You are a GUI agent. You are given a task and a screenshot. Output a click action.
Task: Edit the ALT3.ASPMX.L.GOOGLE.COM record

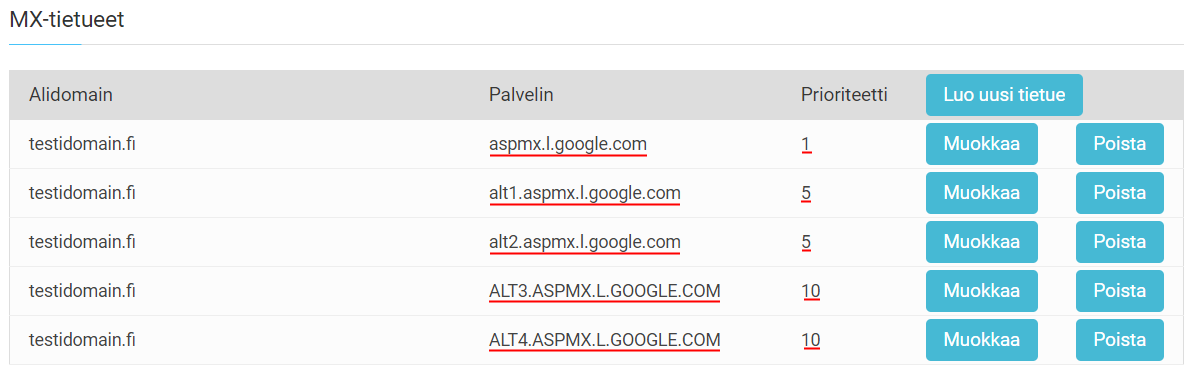tap(982, 291)
